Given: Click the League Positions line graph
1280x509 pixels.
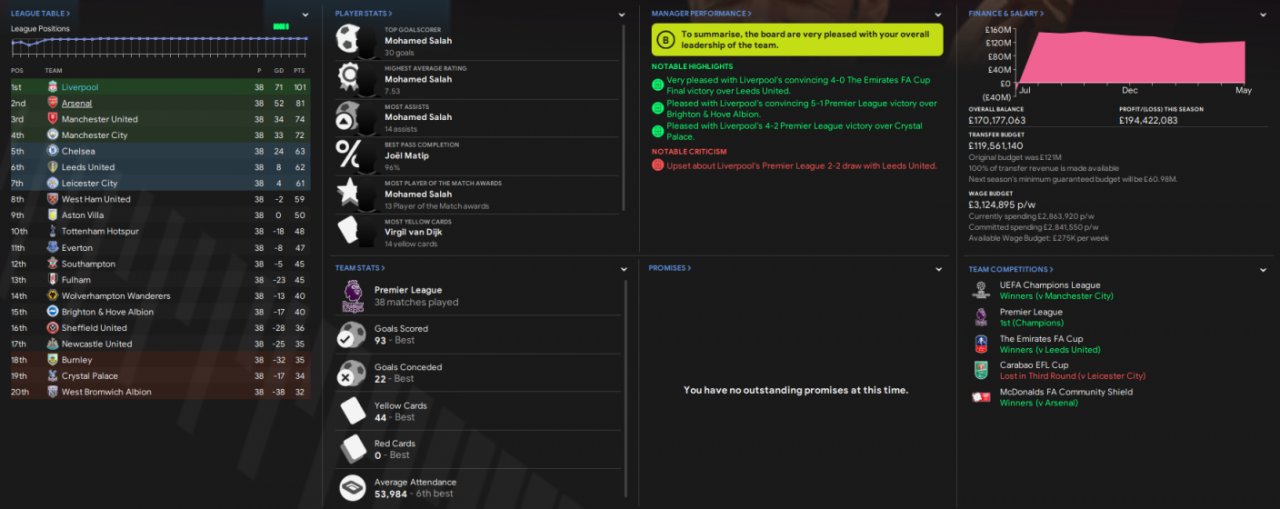Looking at the screenshot, I should tap(159, 42).
